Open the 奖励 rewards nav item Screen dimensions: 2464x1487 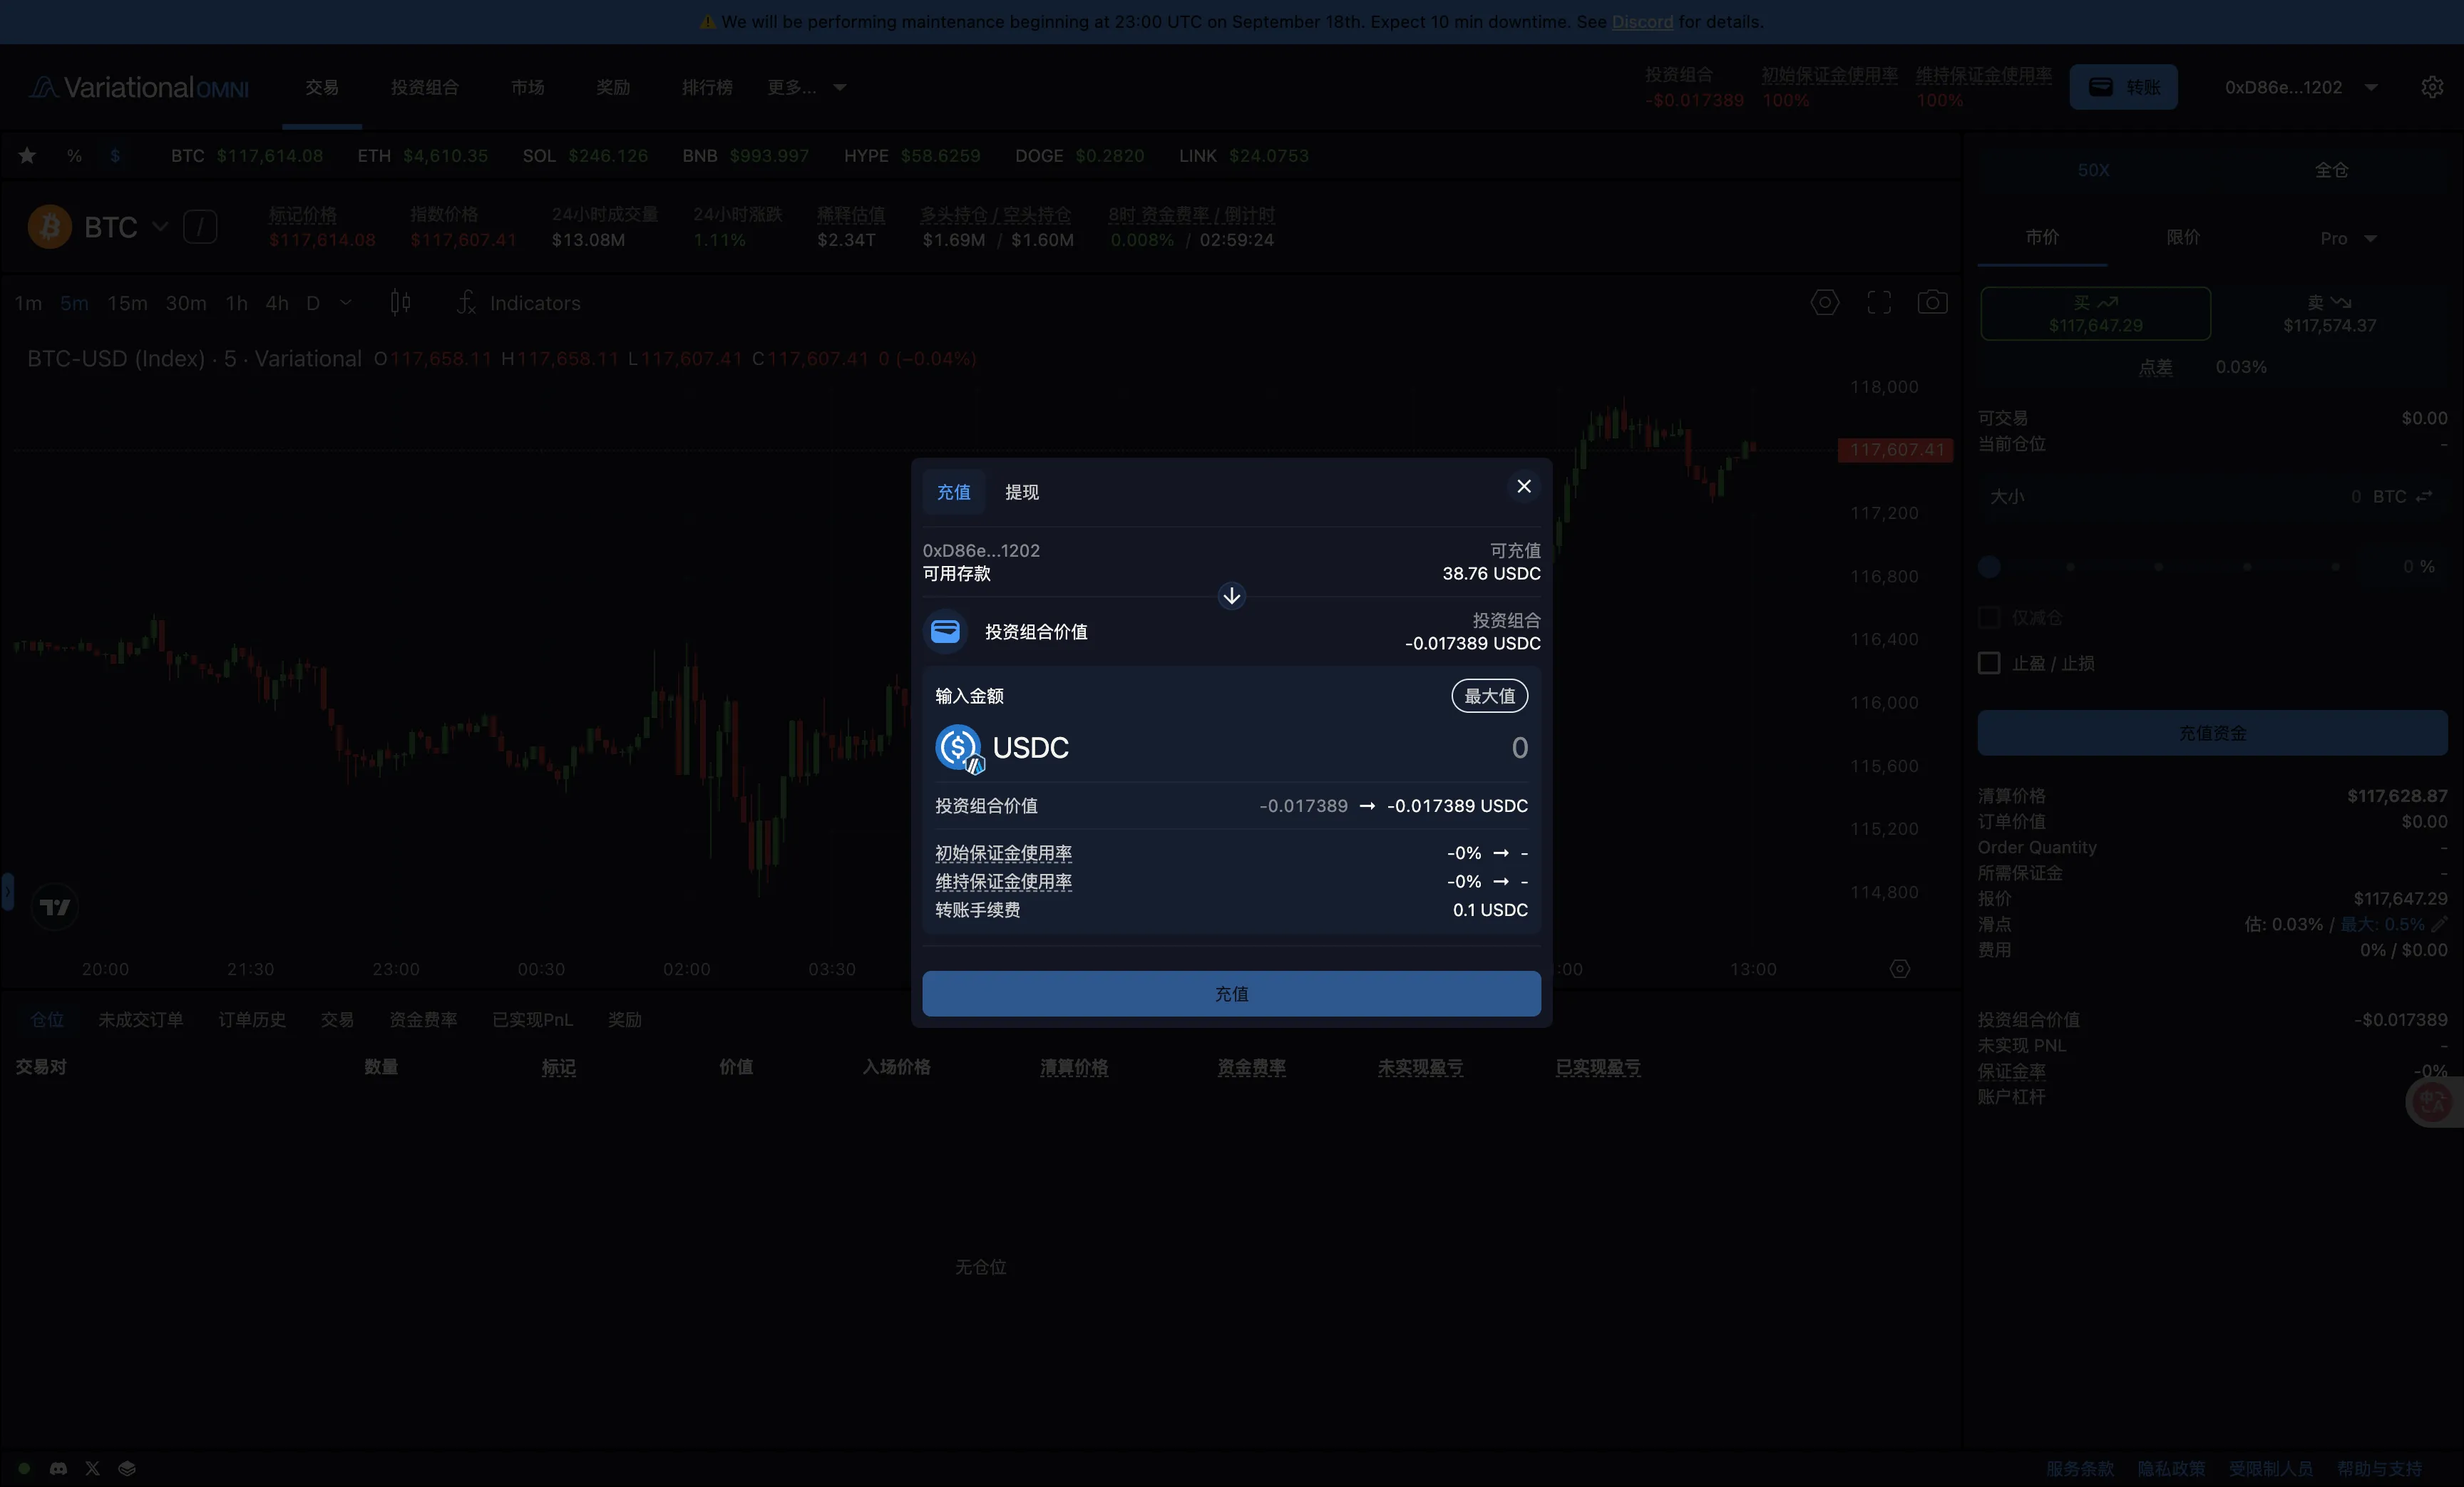(613, 87)
